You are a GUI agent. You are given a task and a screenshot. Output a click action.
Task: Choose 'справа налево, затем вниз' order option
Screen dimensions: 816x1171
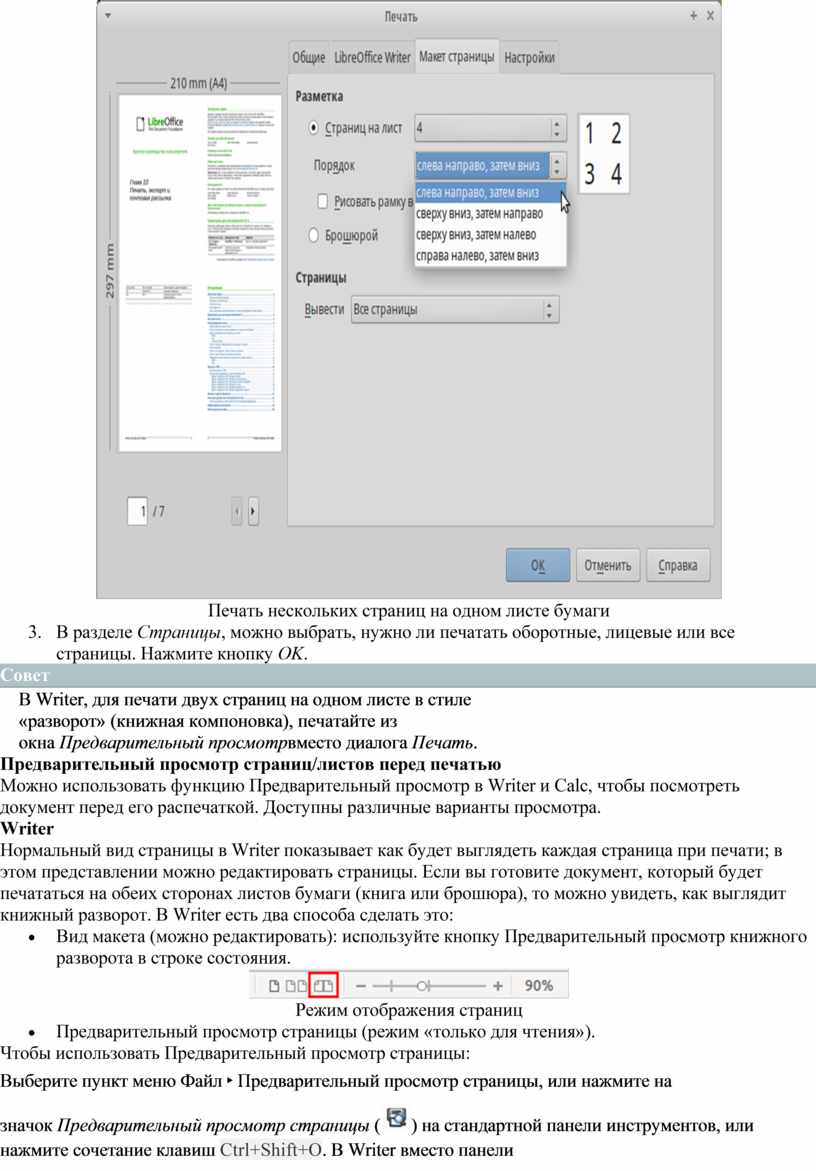490,255
